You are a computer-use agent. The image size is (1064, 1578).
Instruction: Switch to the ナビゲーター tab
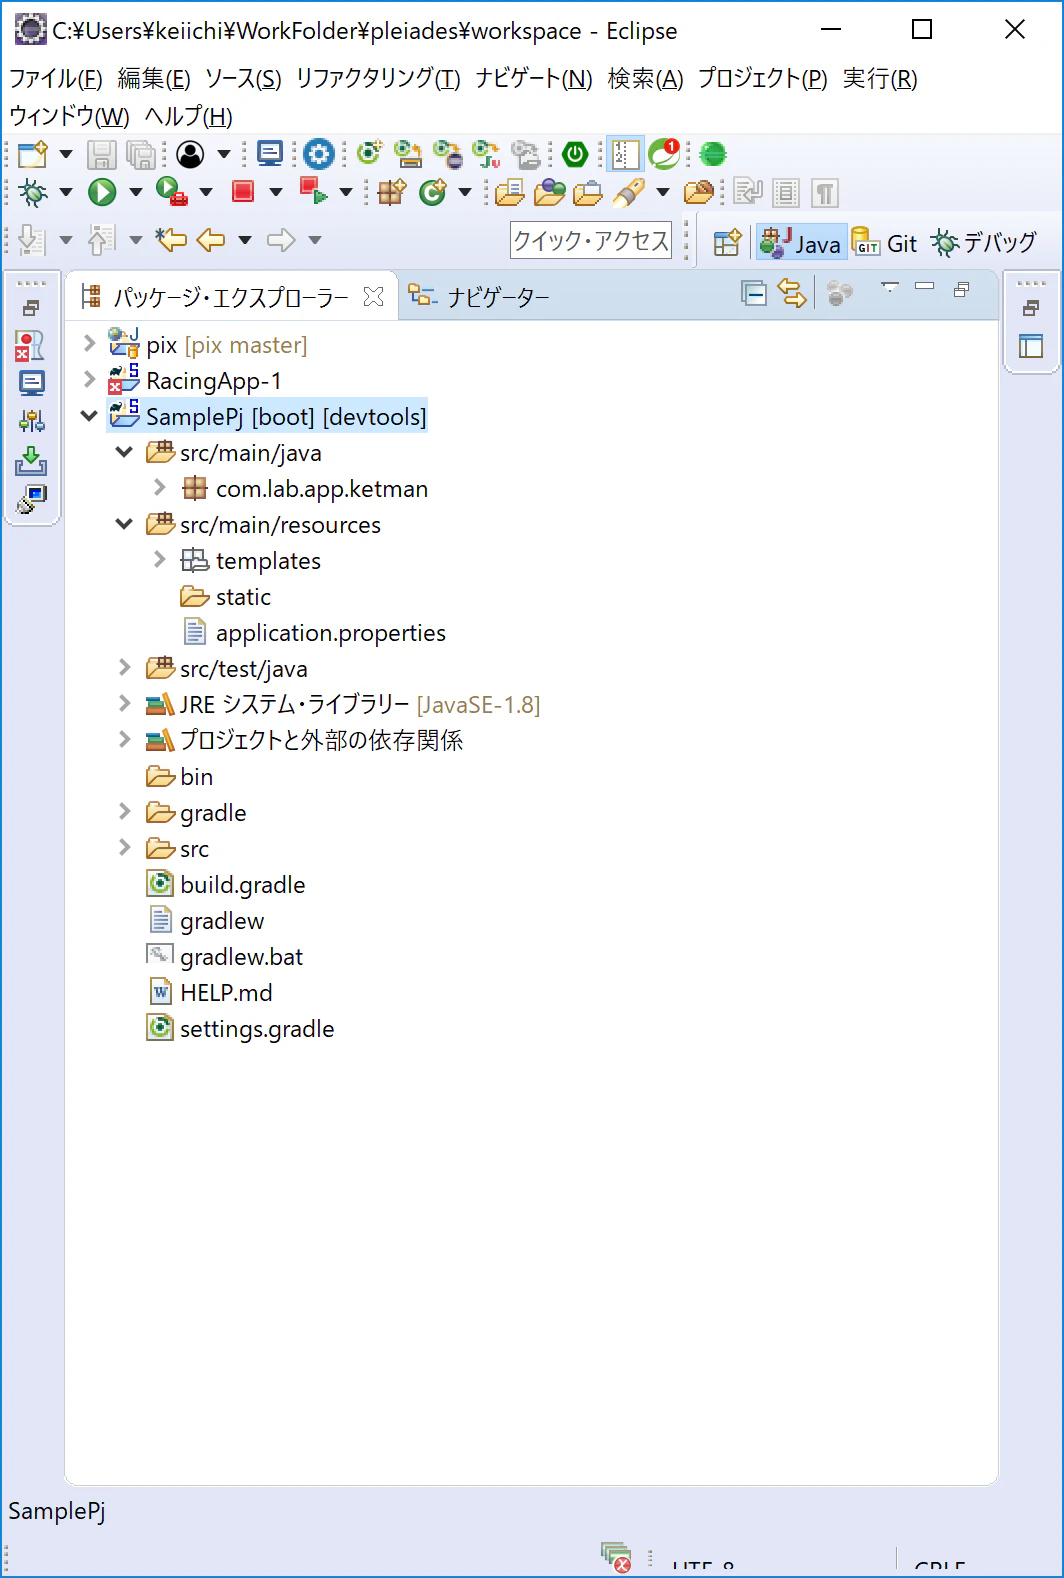point(480,297)
